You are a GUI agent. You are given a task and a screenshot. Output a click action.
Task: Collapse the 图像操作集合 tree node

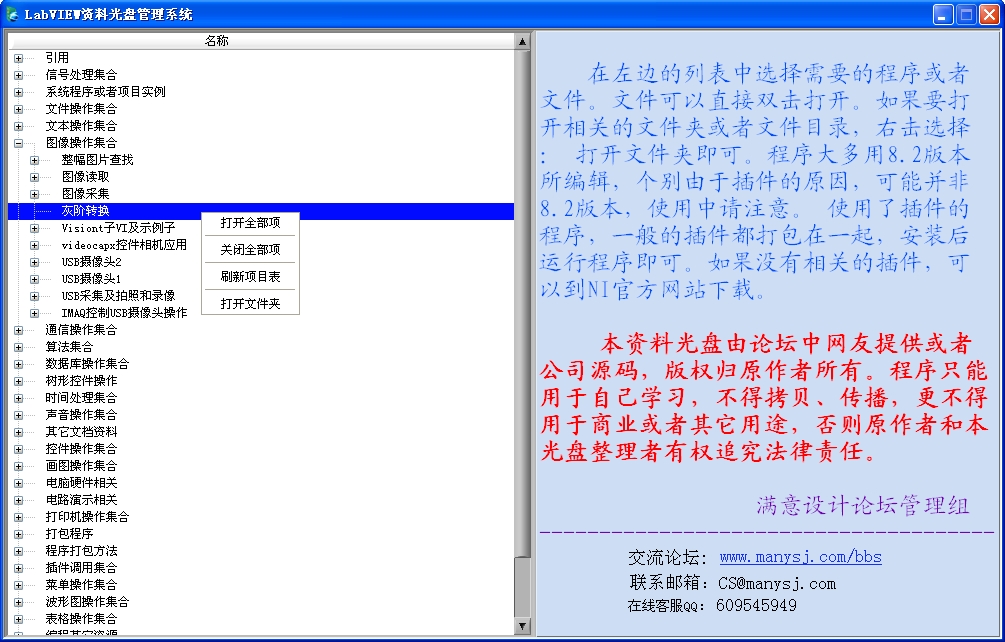[18, 143]
